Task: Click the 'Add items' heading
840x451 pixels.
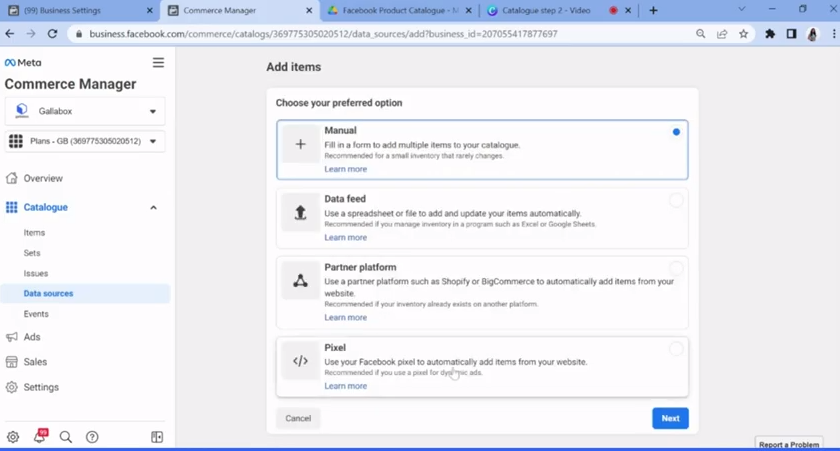Action: pos(294,67)
